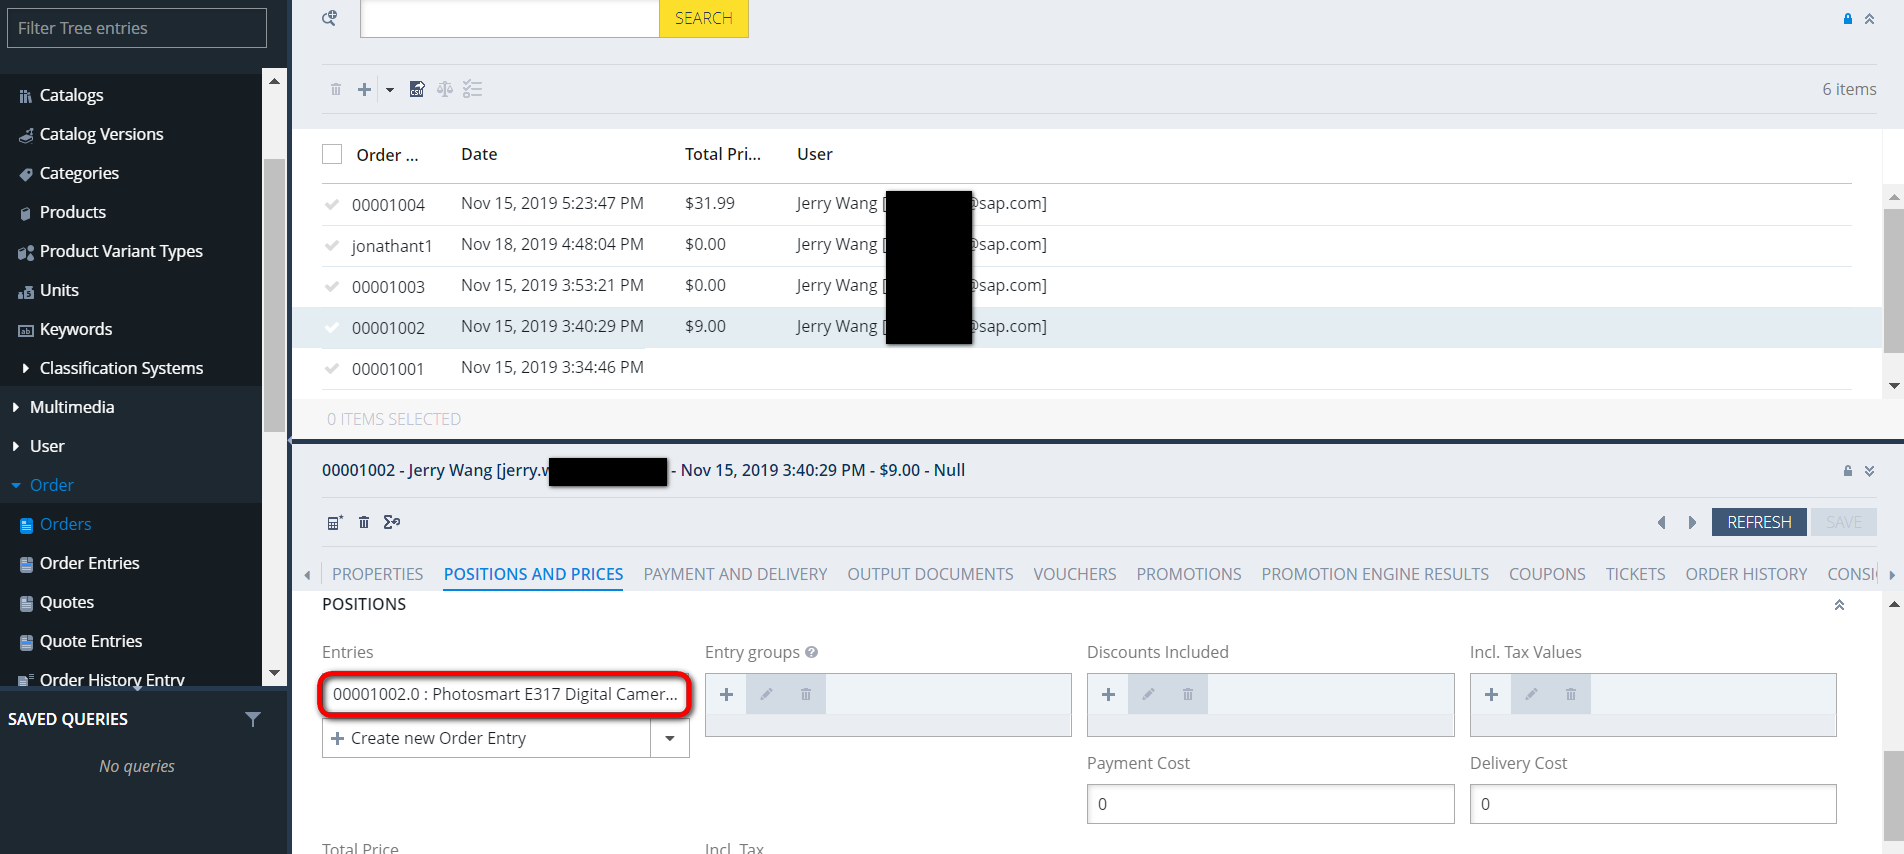
Task: Remove Entry group with trash icon
Action: (806, 694)
